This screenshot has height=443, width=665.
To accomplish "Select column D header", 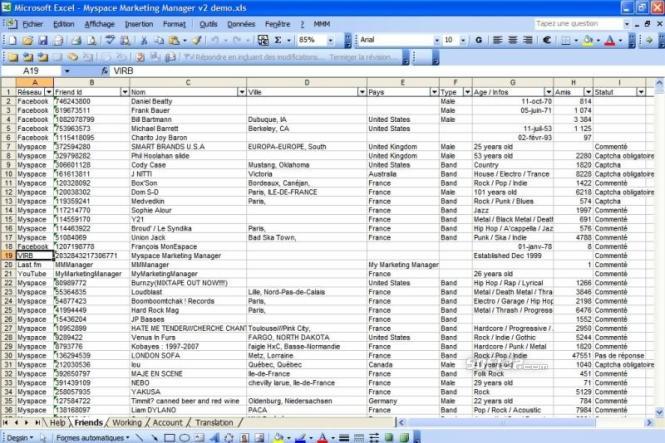I will [307, 82].
